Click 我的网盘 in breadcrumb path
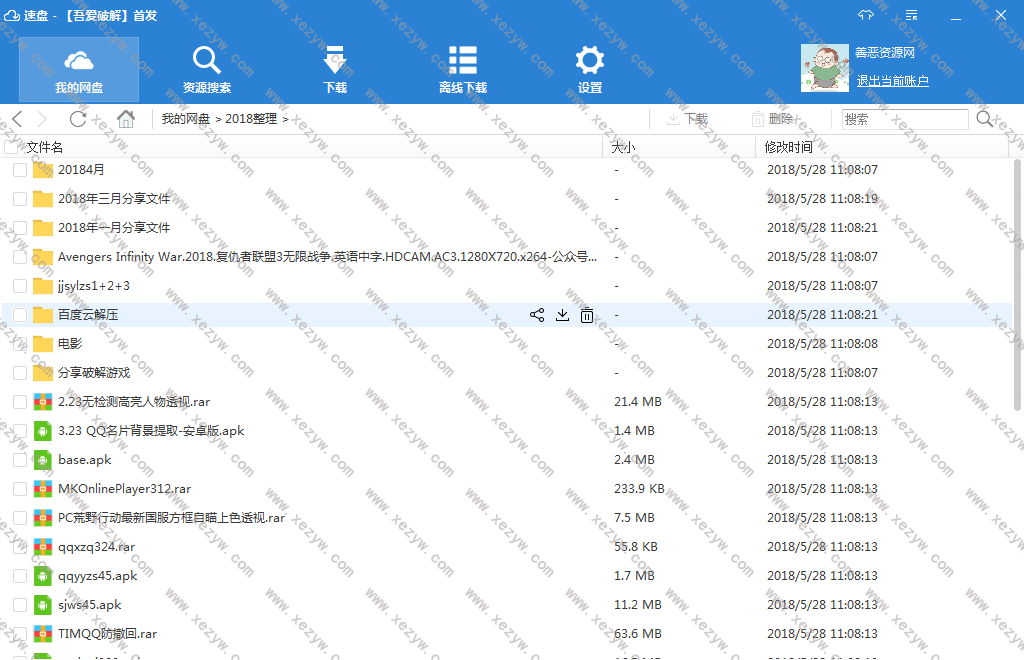This screenshot has width=1024, height=660. [186, 119]
